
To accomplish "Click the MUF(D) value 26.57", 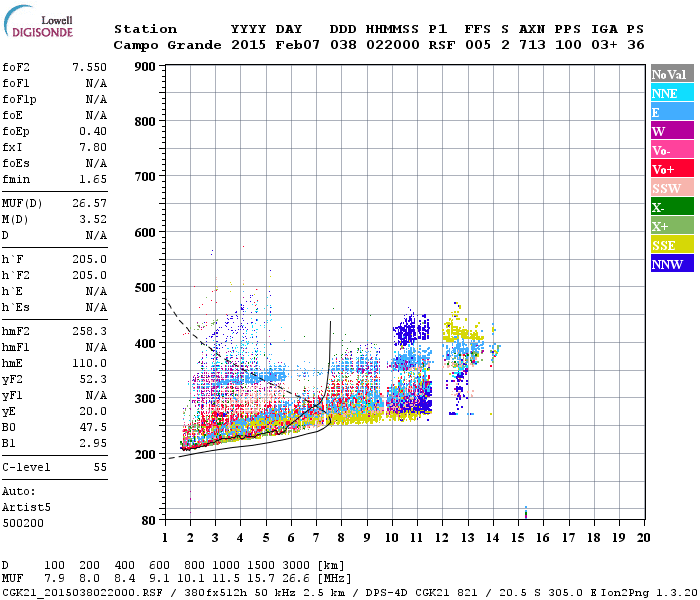I will pyautogui.click(x=90, y=203).
